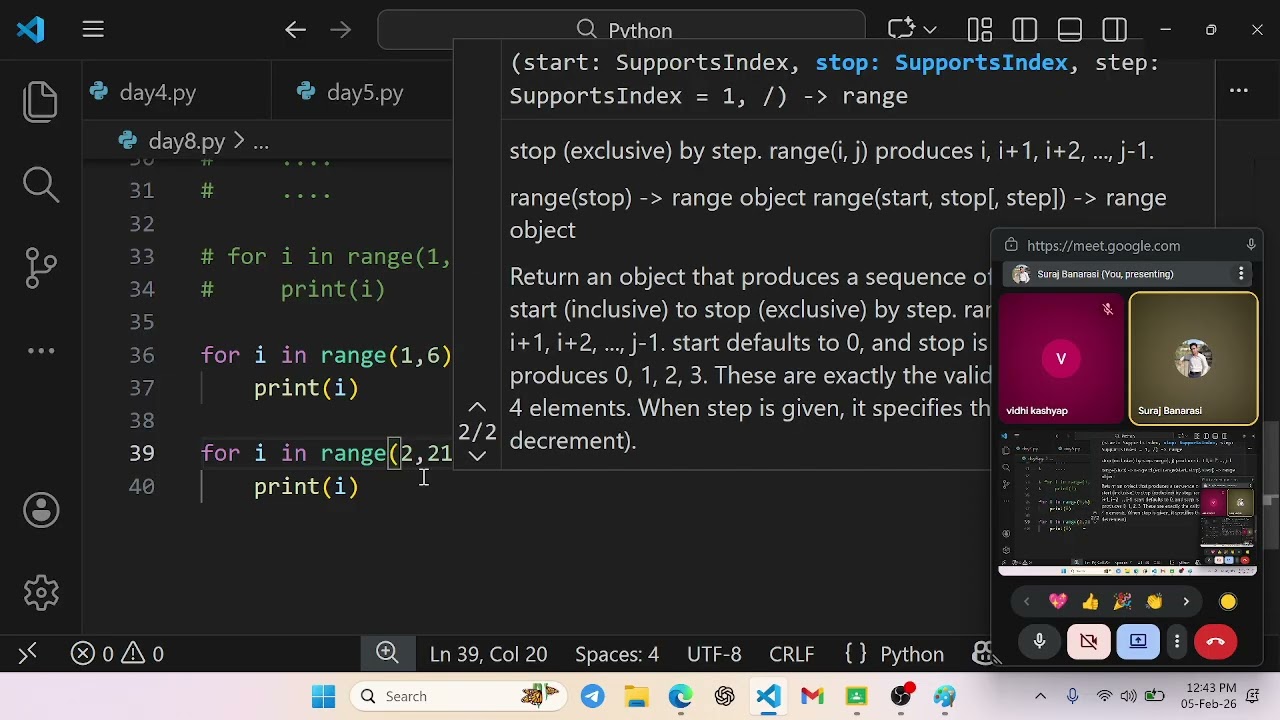The image size is (1280, 720).
Task: Open editor More Actions ellipsis menu
Action: click(x=1239, y=91)
